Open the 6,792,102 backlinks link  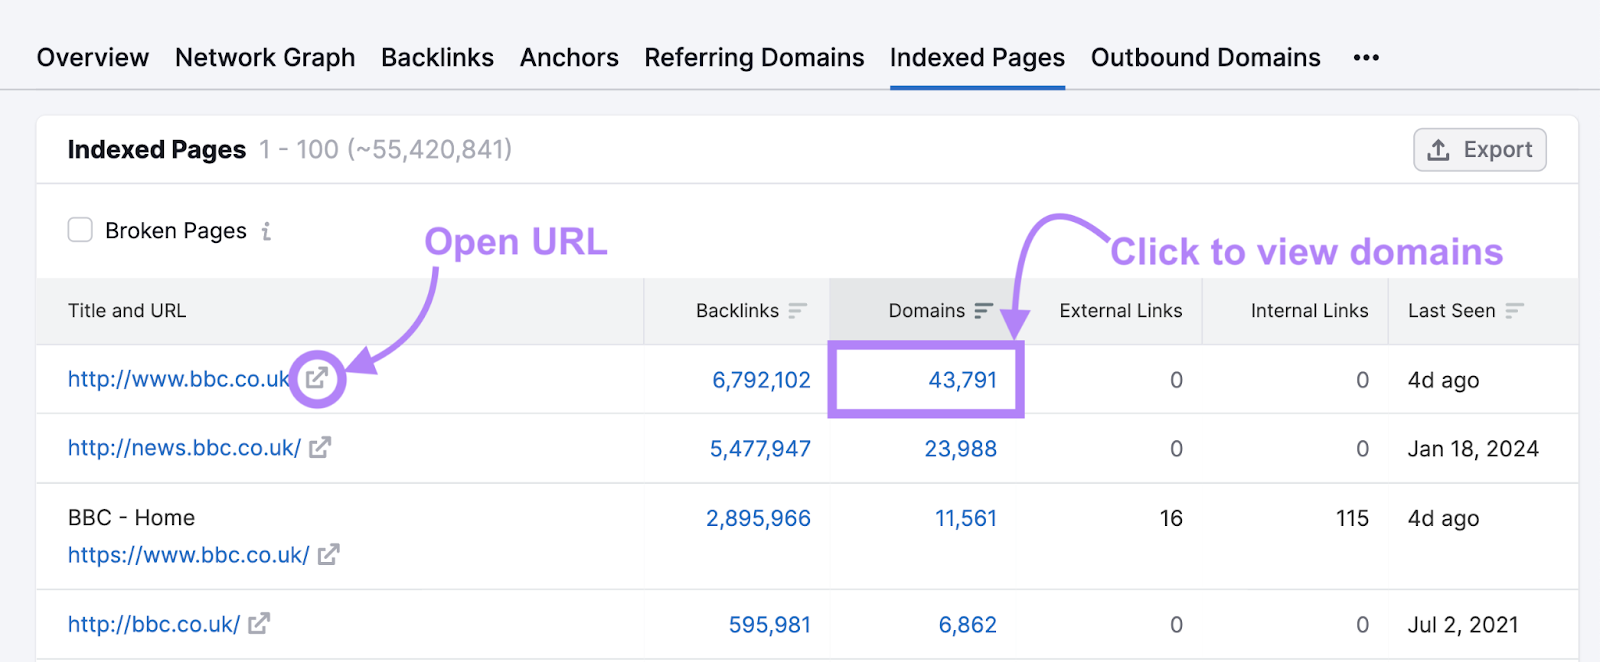[761, 380]
